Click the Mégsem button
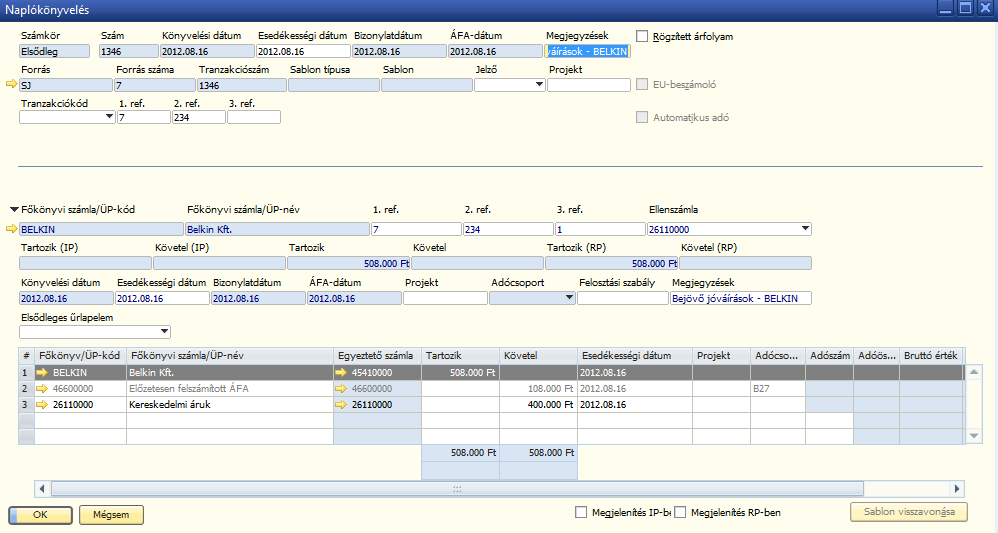This screenshot has height=533, width=998. 111,515
